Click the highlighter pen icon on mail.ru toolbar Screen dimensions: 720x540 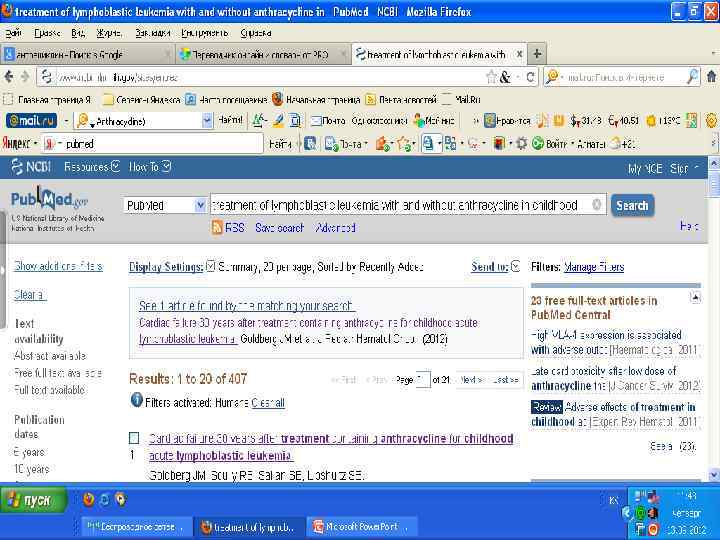pyautogui.click(x=277, y=121)
